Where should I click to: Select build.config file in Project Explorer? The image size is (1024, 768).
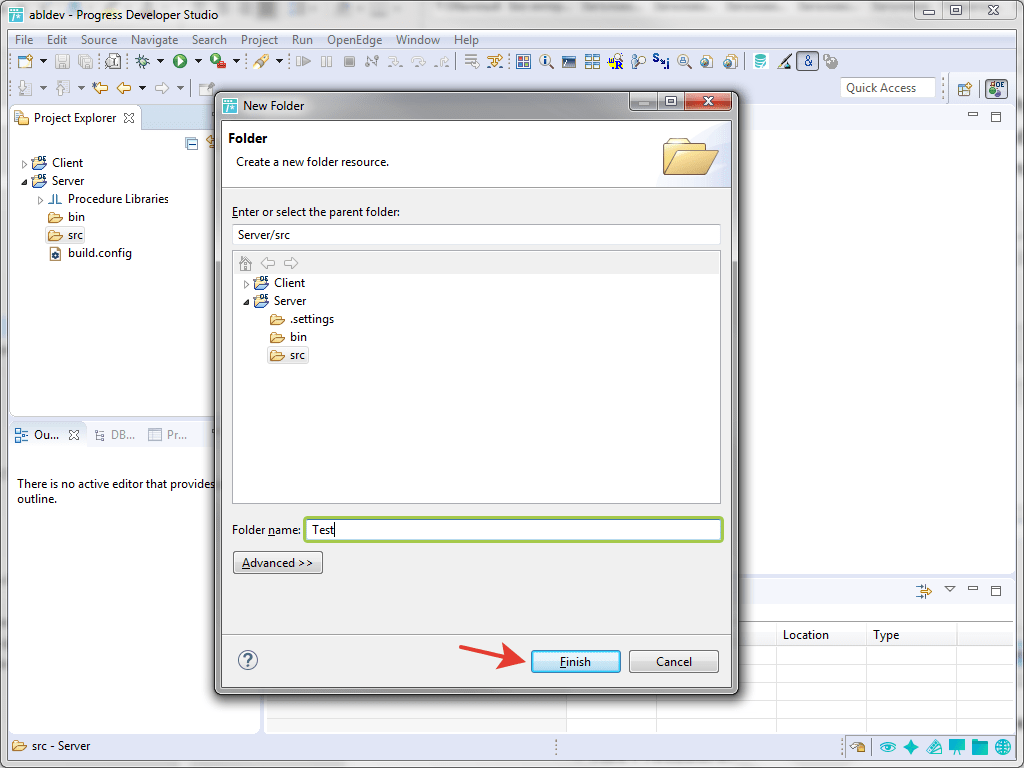click(x=91, y=253)
